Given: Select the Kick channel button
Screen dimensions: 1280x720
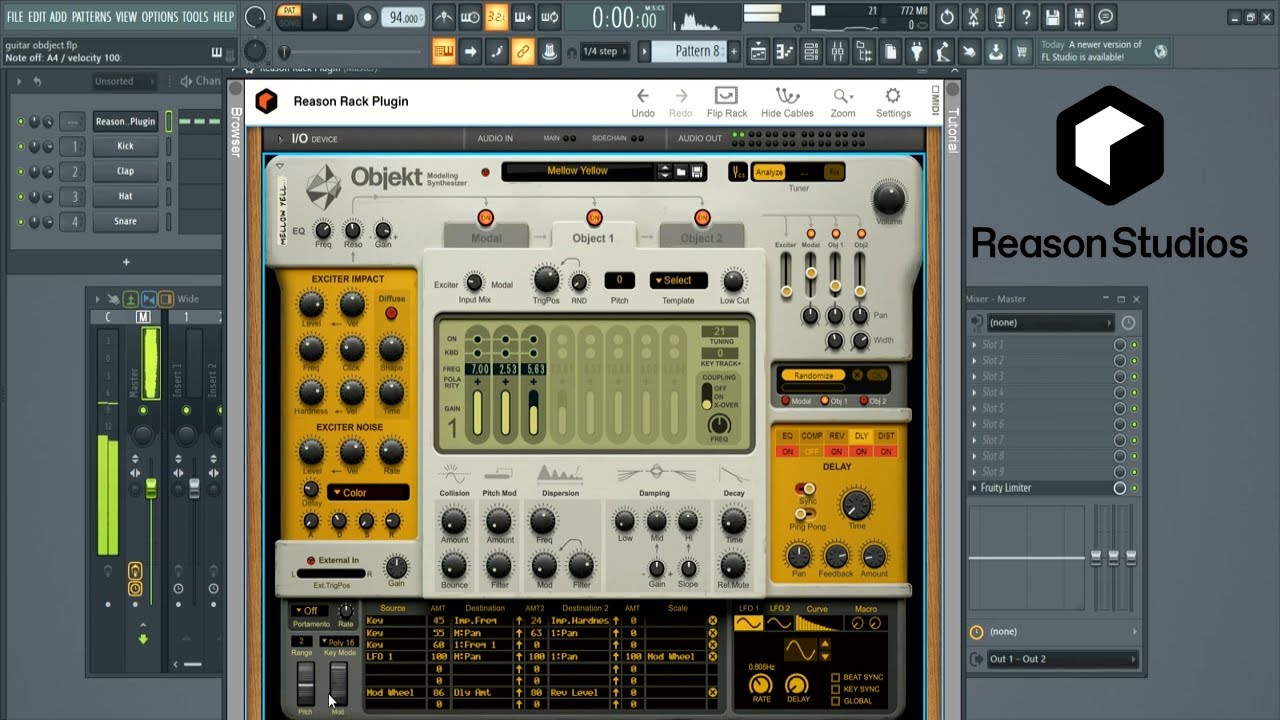Looking at the screenshot, I should click(125, 146).
